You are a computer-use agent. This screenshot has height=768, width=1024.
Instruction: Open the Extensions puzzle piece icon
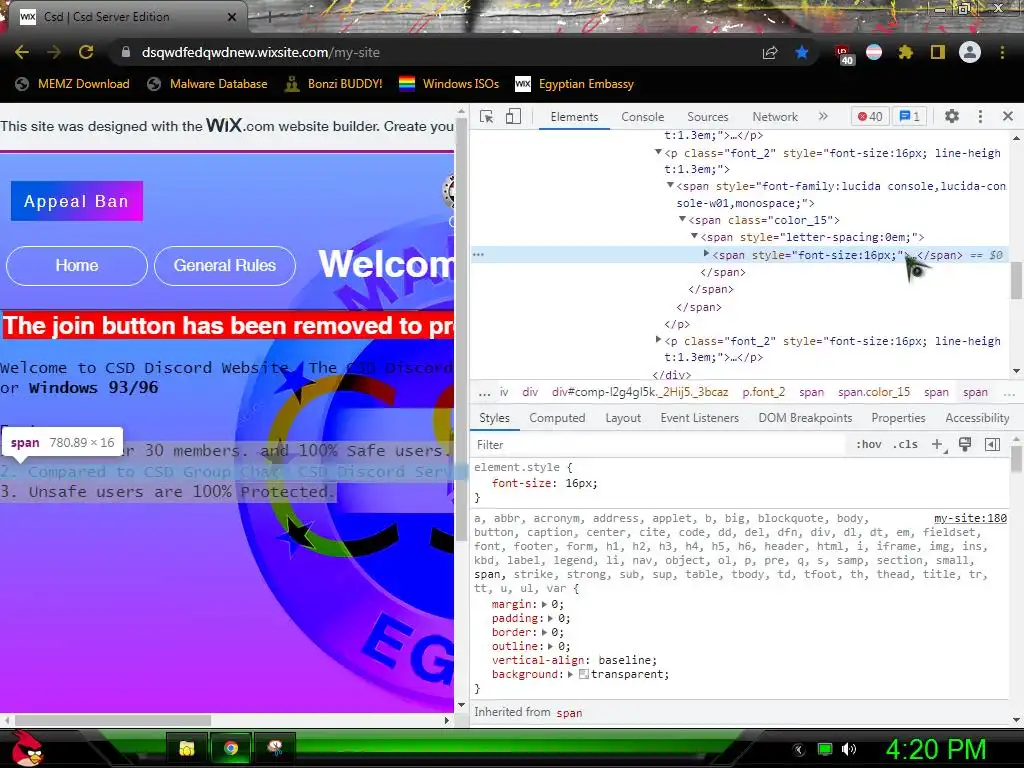[905, 52]
